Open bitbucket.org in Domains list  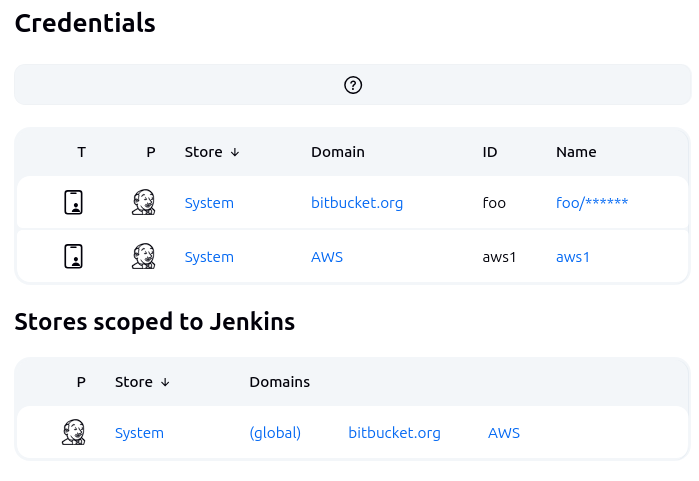(x=394, y=433)
